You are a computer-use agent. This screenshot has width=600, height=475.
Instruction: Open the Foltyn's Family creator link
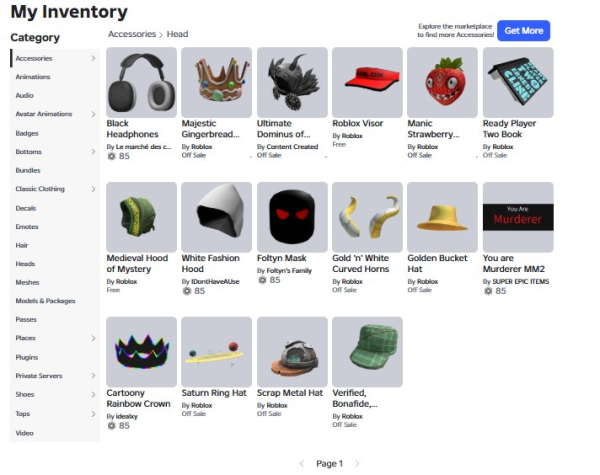(289, 271)
